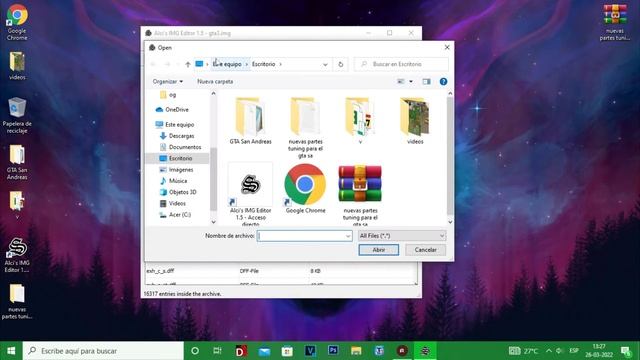Open the Organizar menu
The height and width of the screenshot is (360, 640).
(x=167, y=82)
